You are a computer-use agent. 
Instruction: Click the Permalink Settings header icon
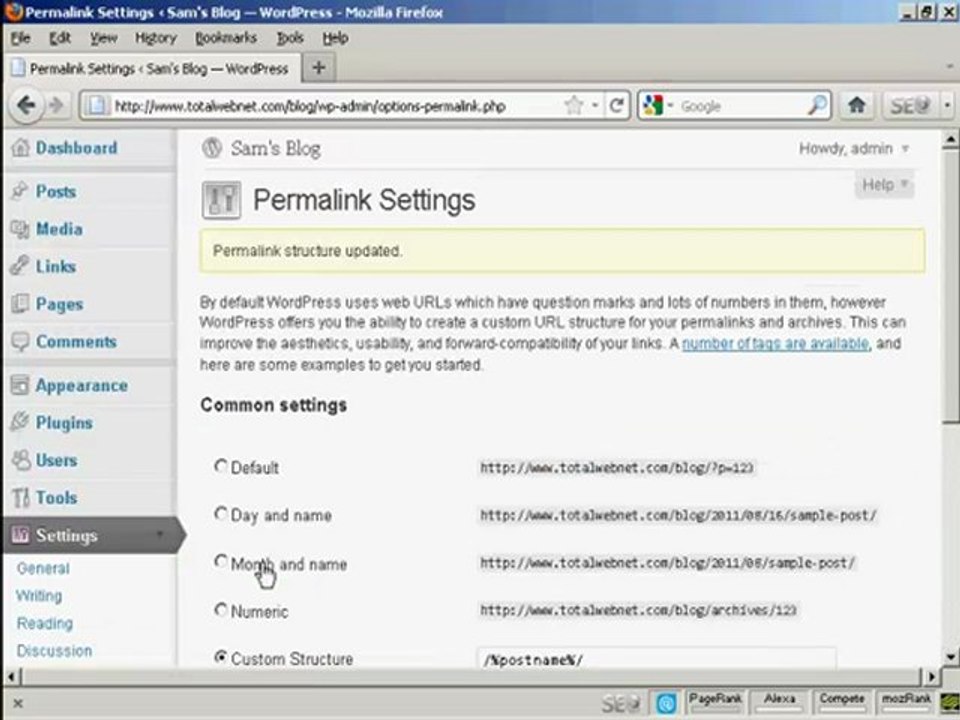point(221,200)
